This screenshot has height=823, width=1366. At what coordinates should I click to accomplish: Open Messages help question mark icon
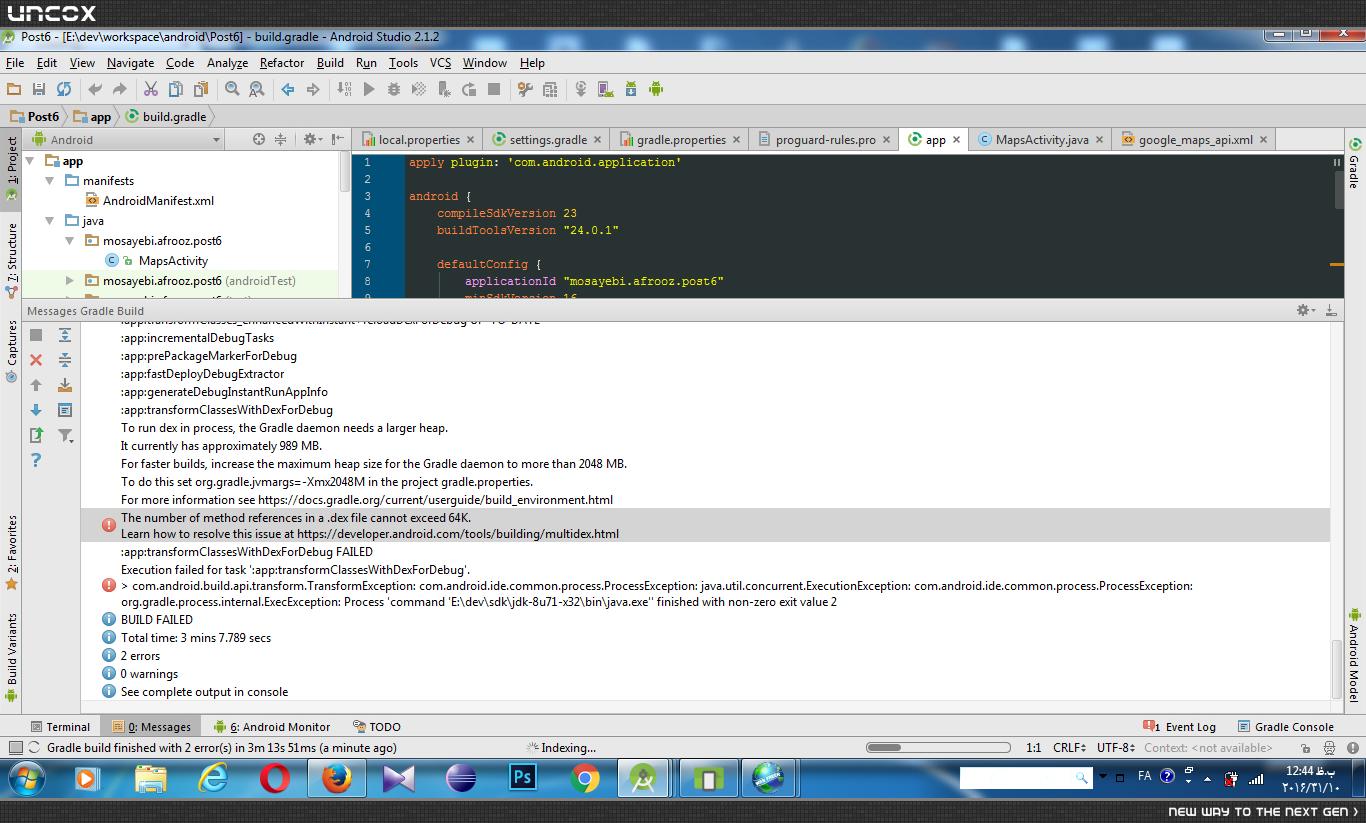pos(36,460)
